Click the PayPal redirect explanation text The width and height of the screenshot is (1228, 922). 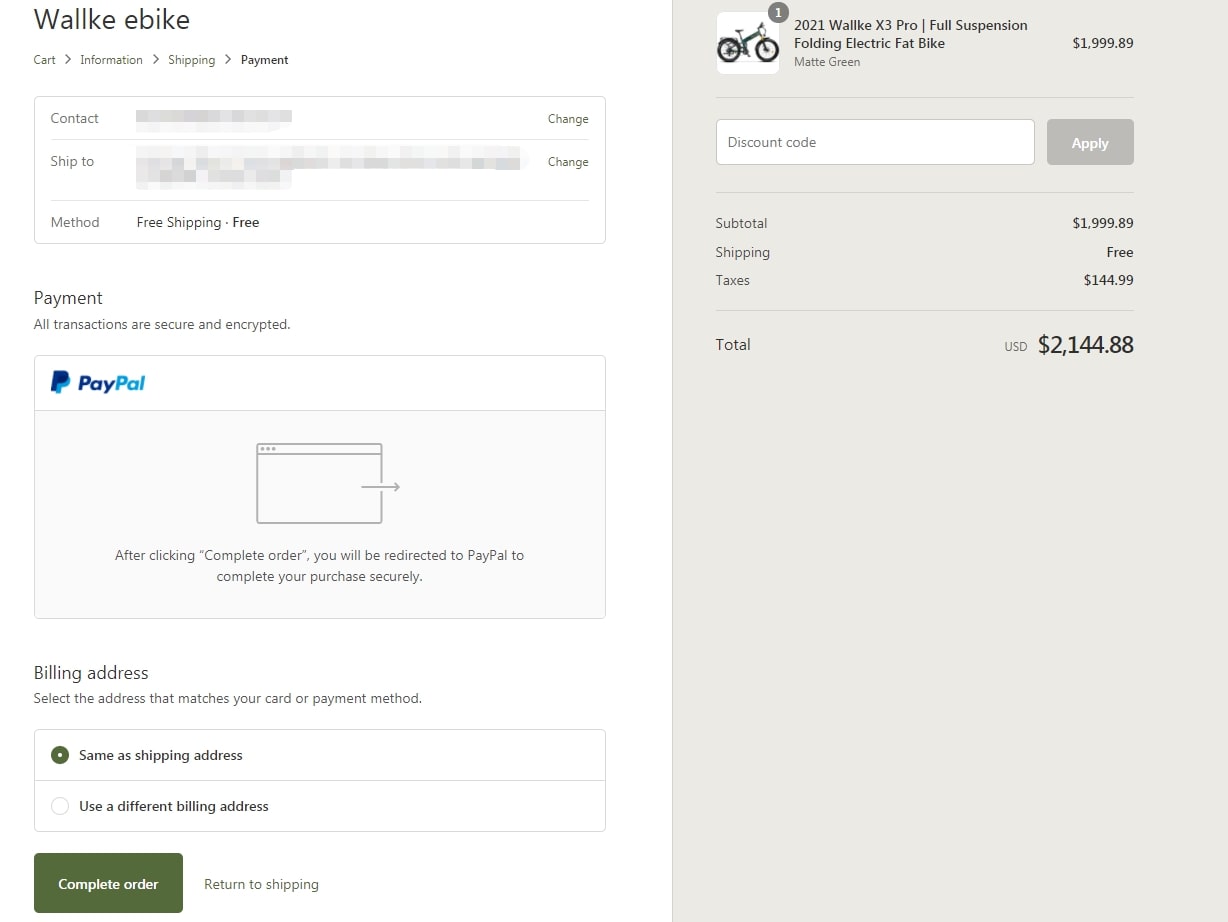(320, 566)
